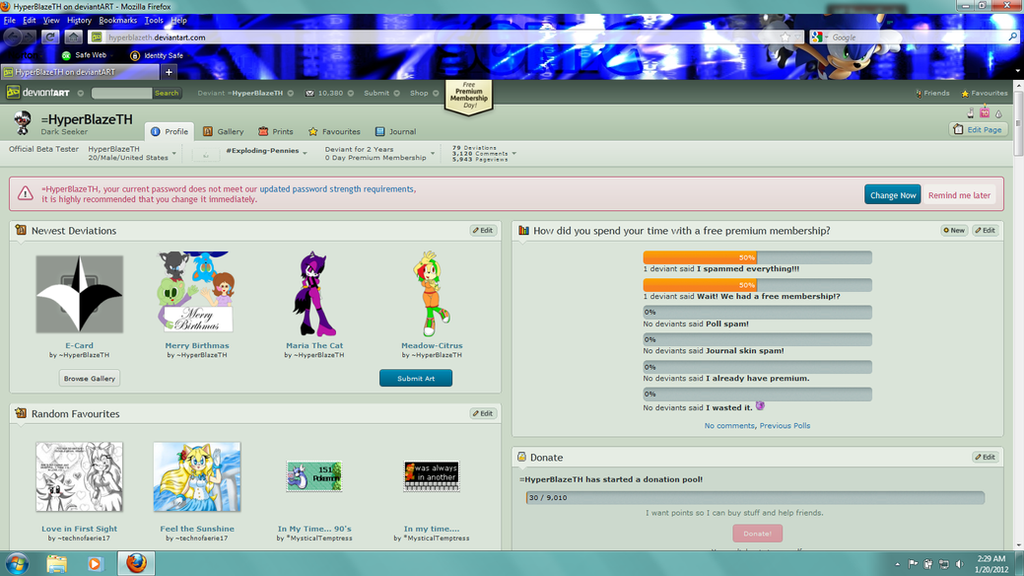Viewport: 1024px width, 576px height.
Task: Click the Browse Gallery button
Action: click(89, 378)
